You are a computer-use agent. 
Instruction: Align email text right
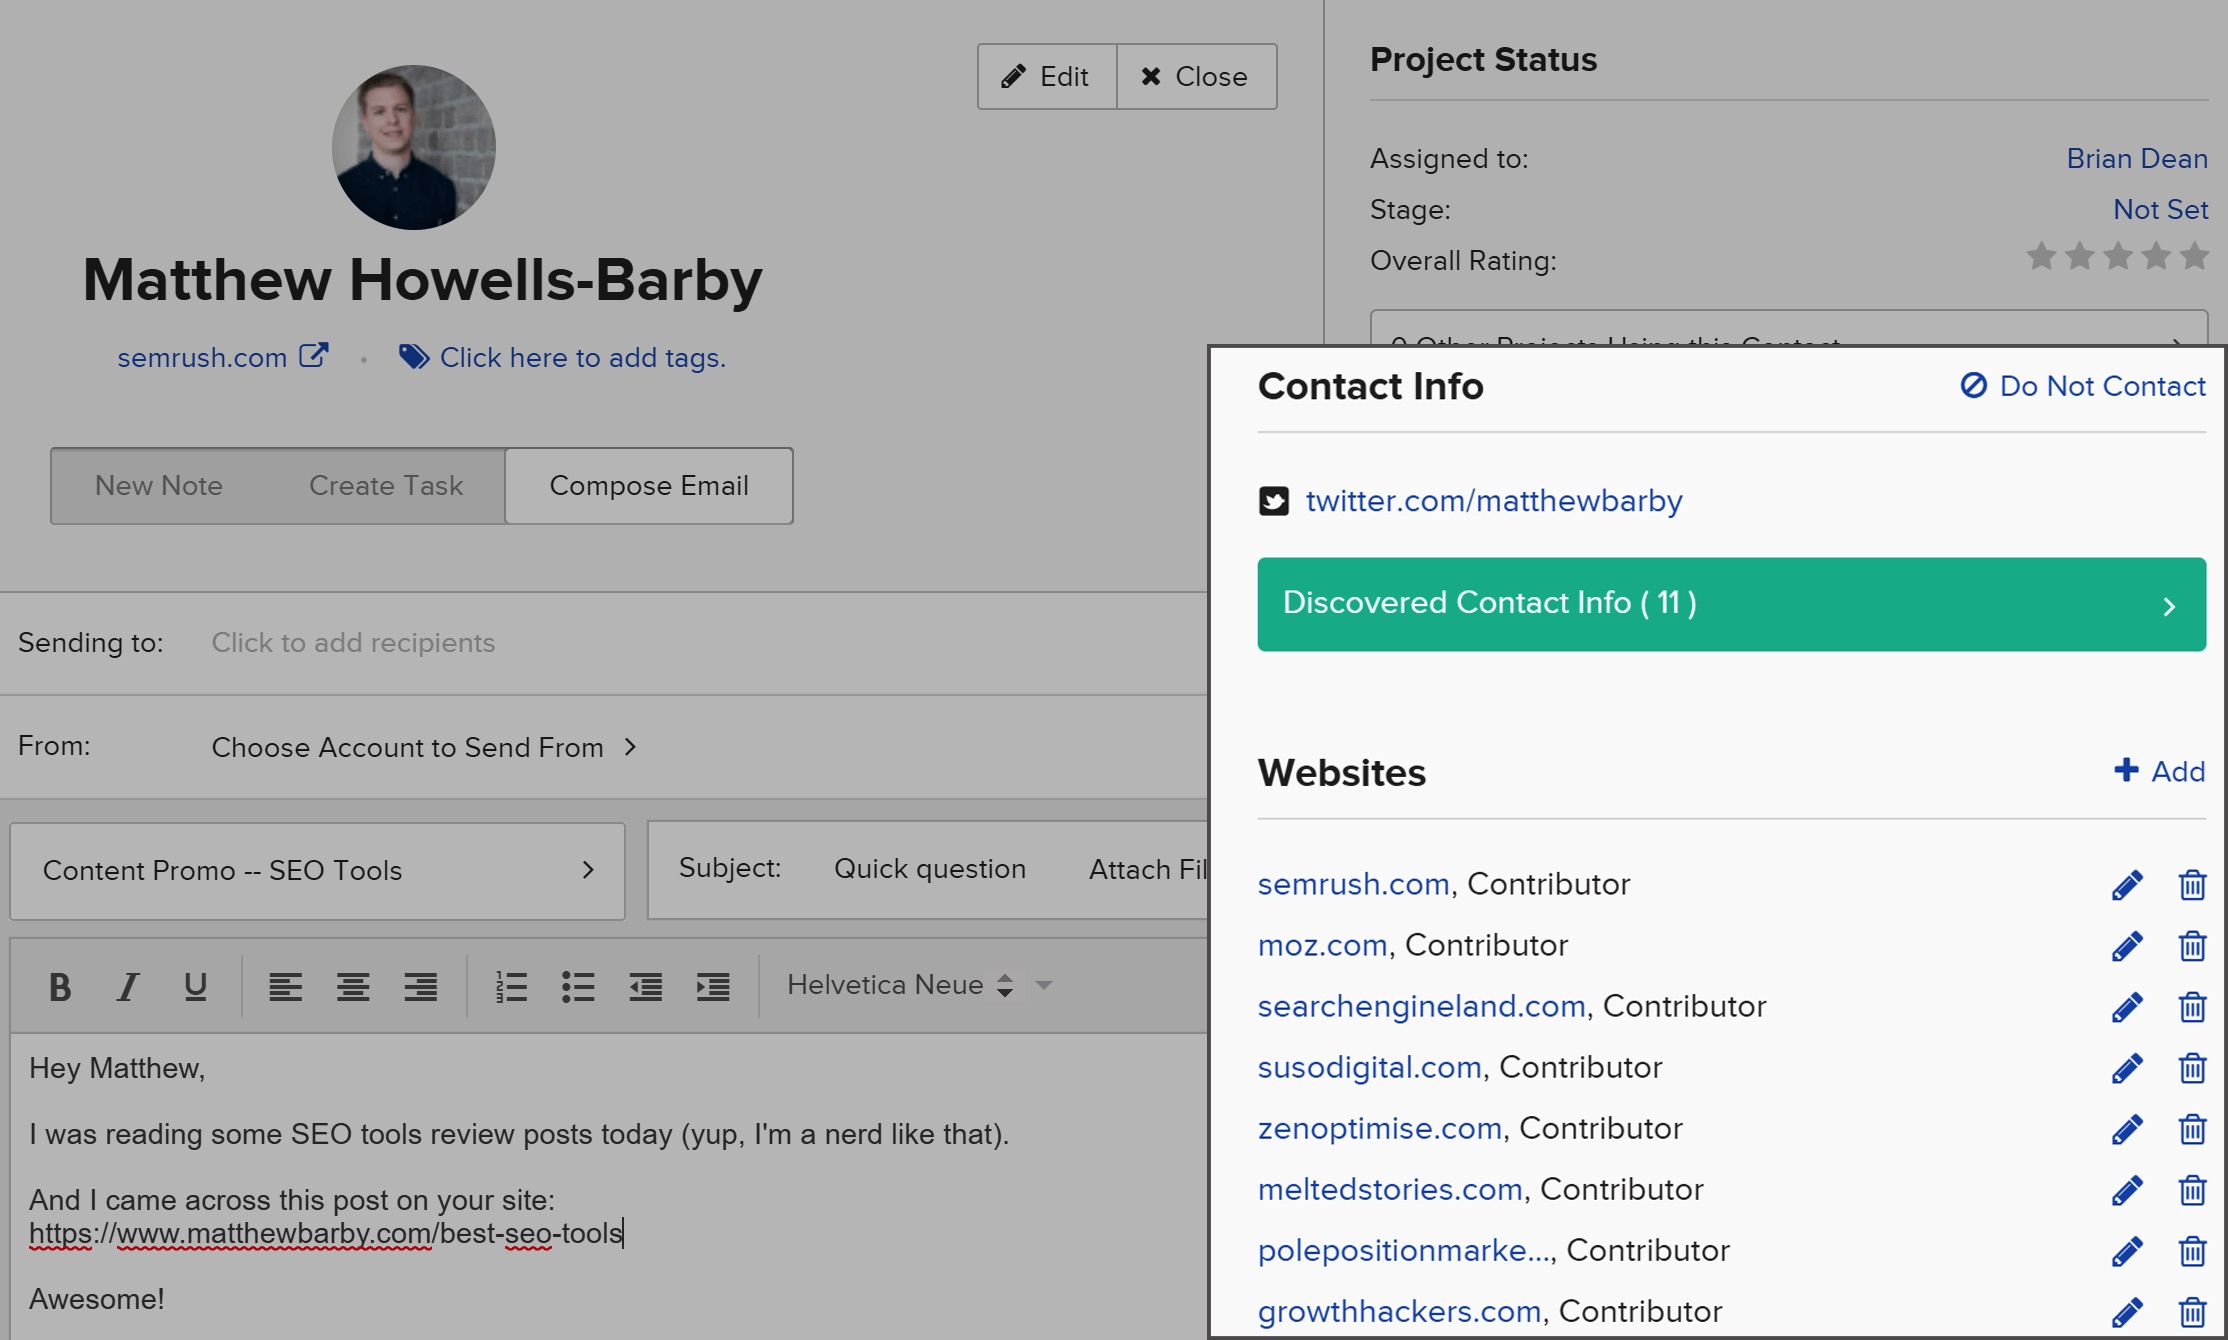(x=420, y=987)
